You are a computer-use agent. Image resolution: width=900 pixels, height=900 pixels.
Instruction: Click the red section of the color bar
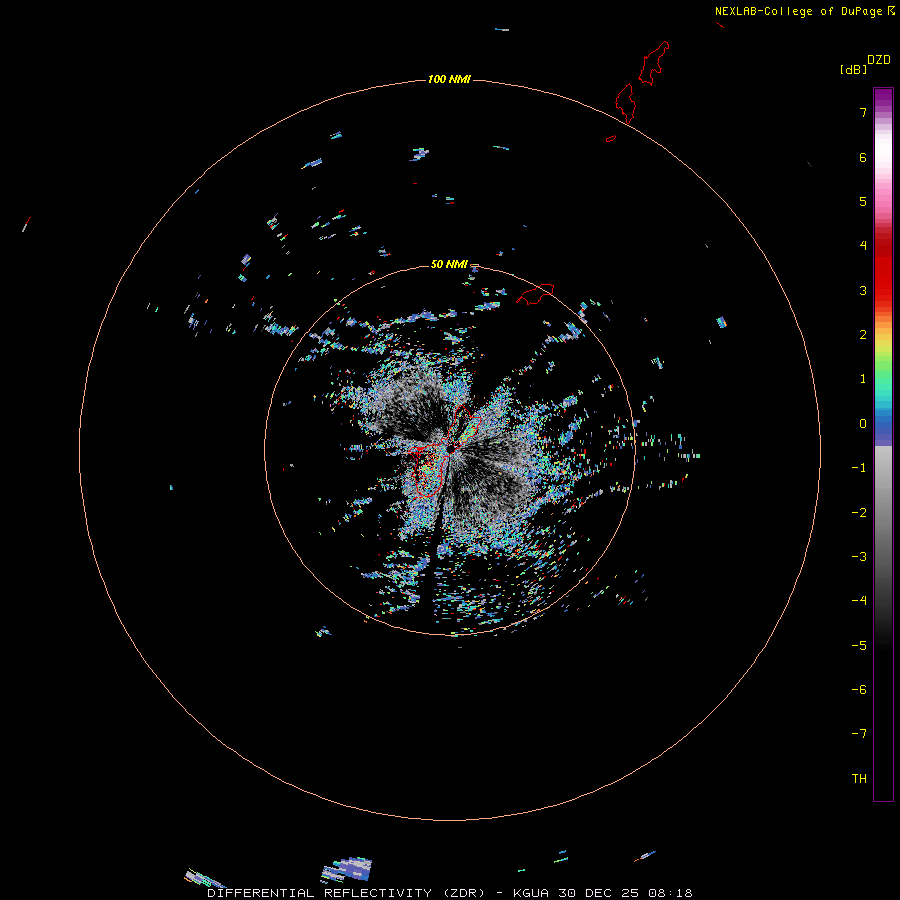pyautogui.click(x=883, y=264)
